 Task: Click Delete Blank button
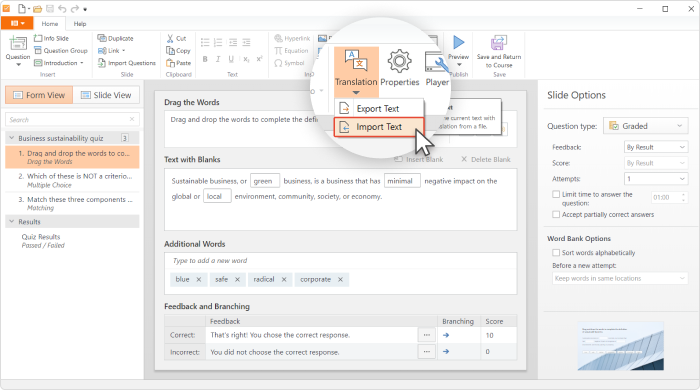(x=486, y=159)
